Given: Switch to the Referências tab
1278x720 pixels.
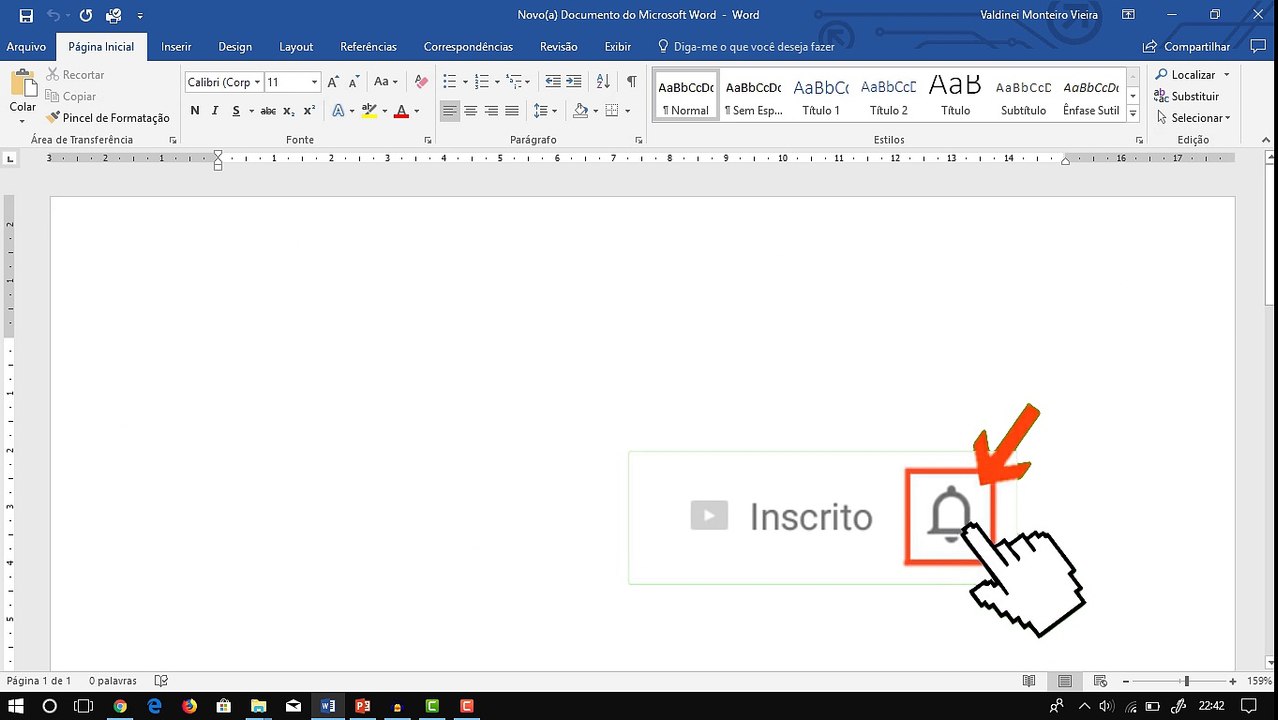Looking at the screenshot, I should [368, 46].
